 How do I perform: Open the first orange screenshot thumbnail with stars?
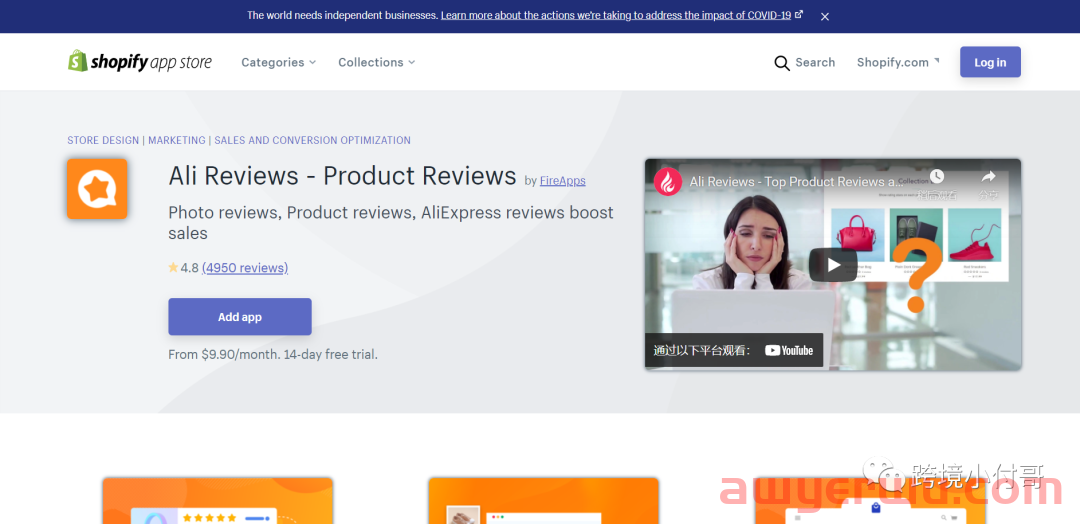pos(218,501)
